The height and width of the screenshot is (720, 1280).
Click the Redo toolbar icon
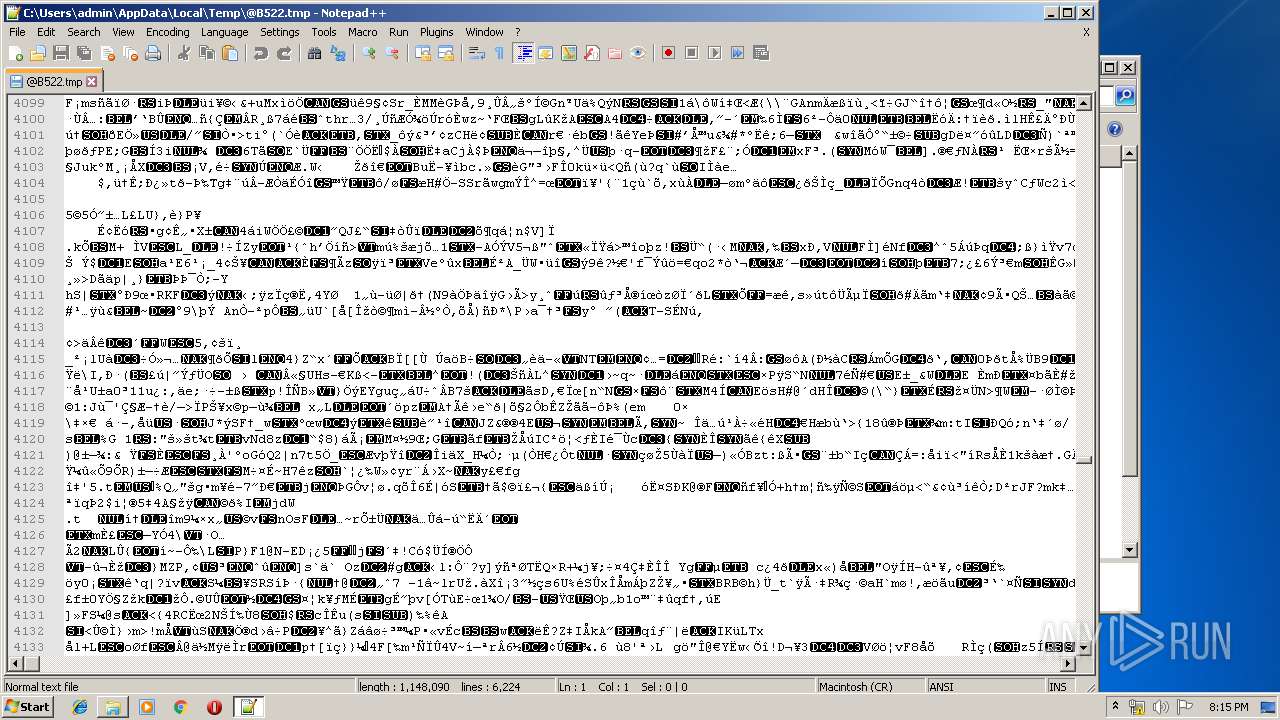[x=284, y=53]
